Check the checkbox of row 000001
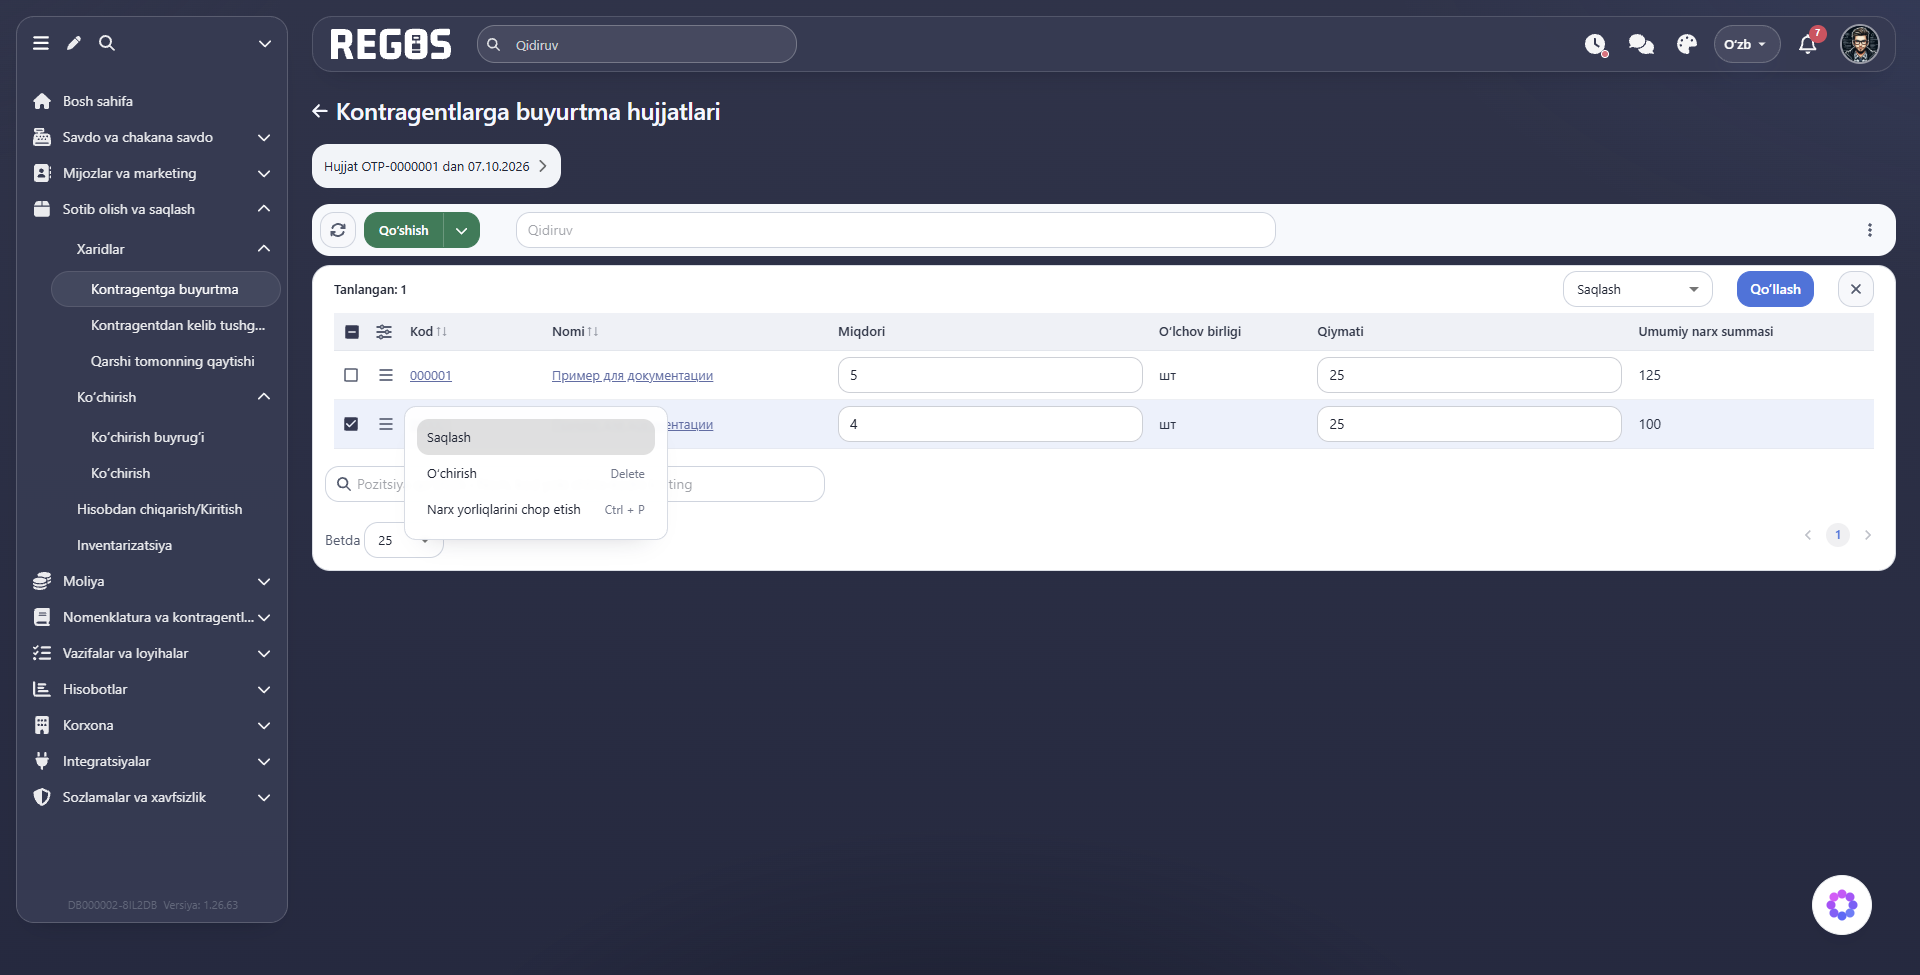1920x975 pixels. point(351,375)
